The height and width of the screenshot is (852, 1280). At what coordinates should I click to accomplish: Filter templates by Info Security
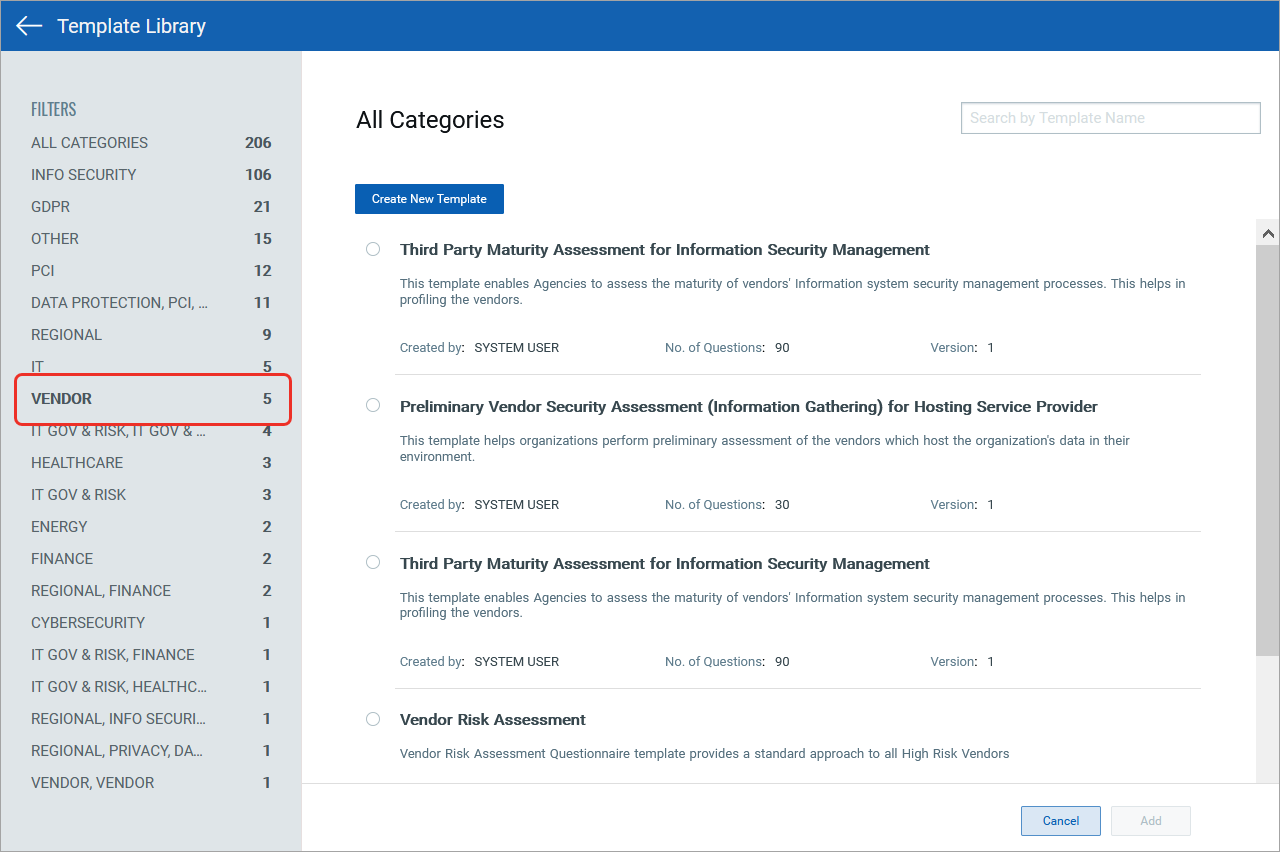[83, 175]
